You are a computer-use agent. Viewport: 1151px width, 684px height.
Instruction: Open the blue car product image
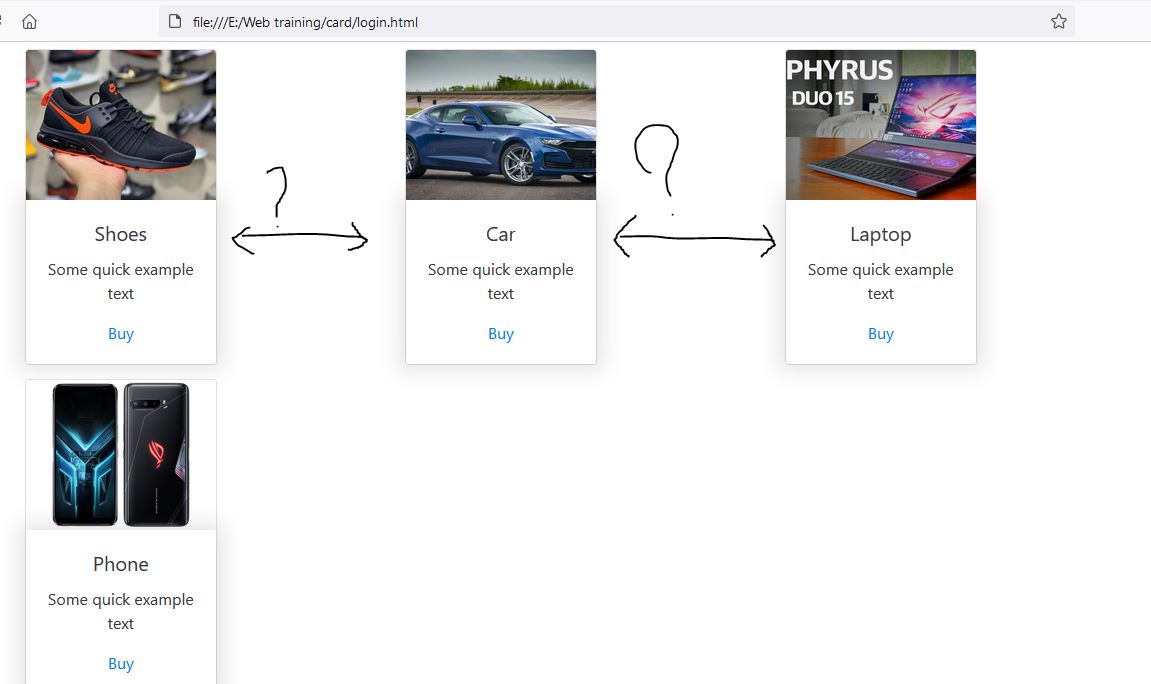(501, 125)
